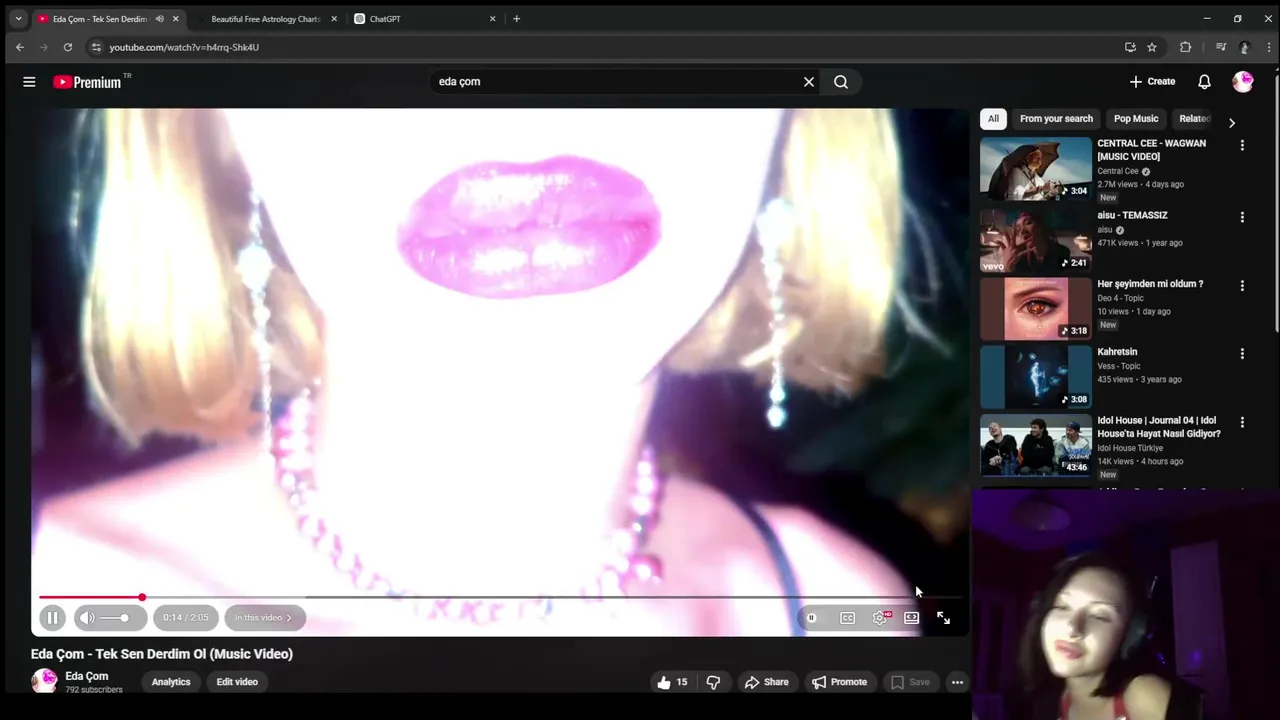Open Chrome profile avatar

[x=1244, y=47]
